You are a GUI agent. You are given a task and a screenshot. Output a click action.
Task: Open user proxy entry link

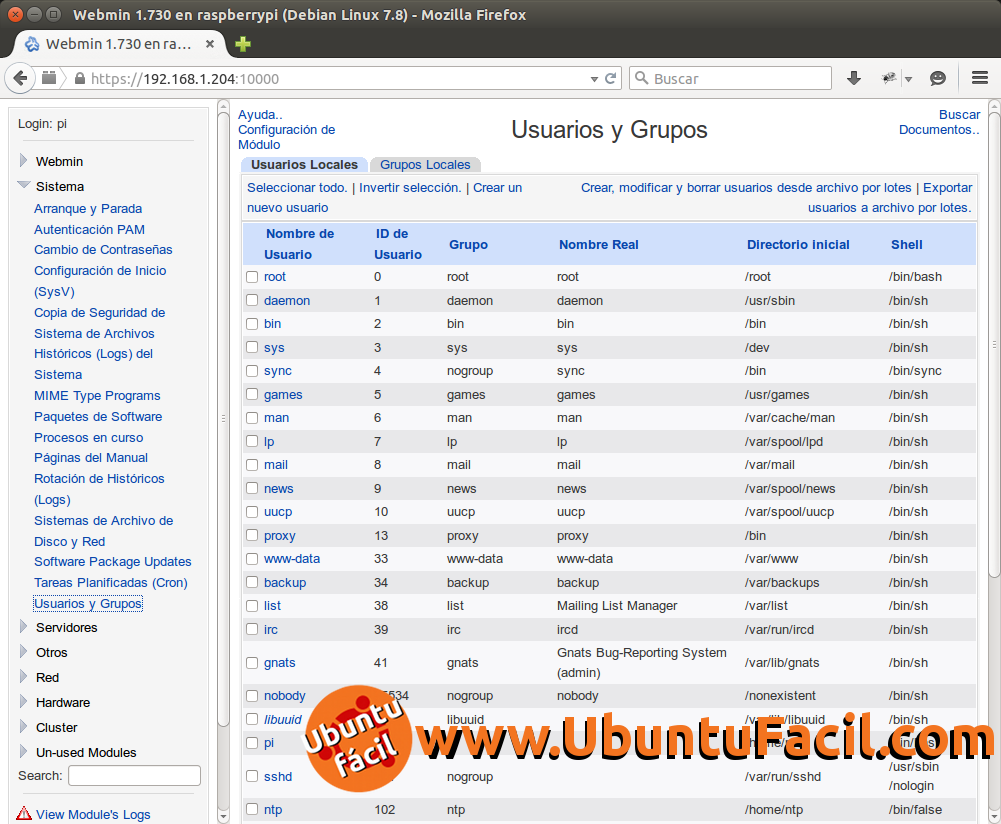(x=280, y=536)
